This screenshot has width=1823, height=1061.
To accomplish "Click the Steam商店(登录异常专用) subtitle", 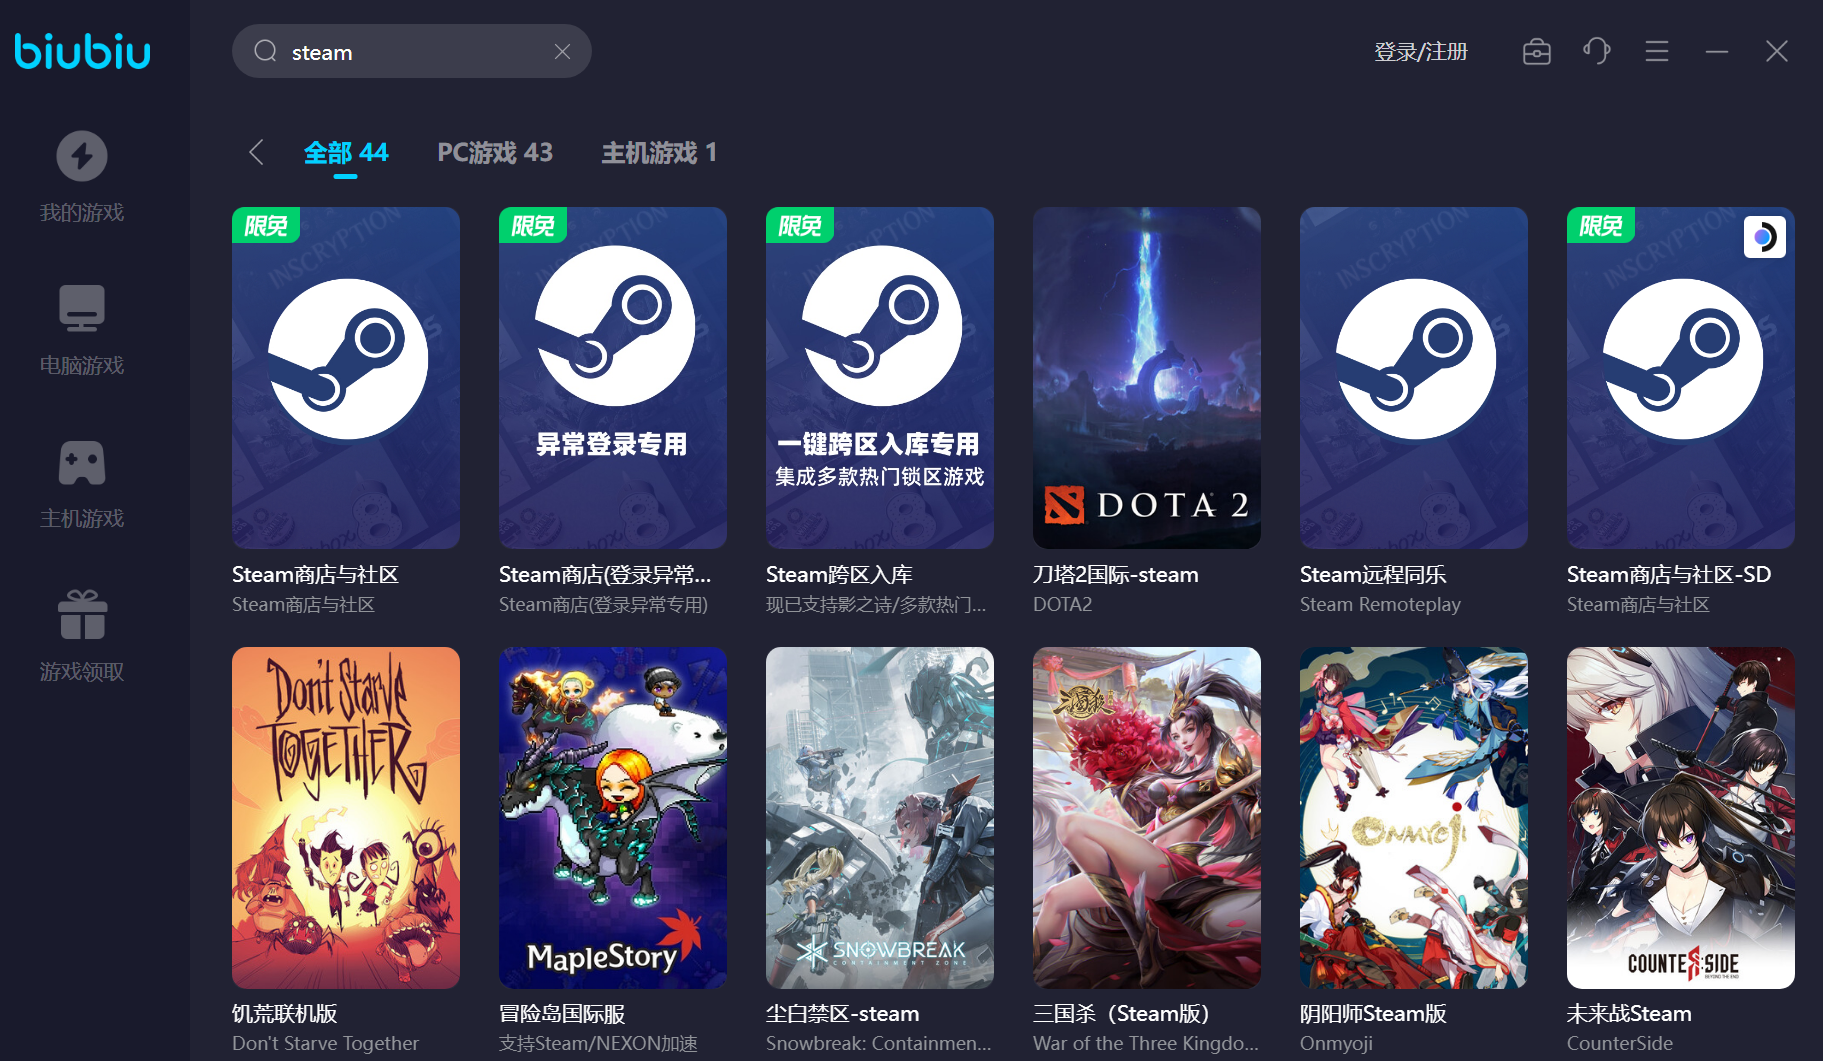I will (x=603, y=604).
